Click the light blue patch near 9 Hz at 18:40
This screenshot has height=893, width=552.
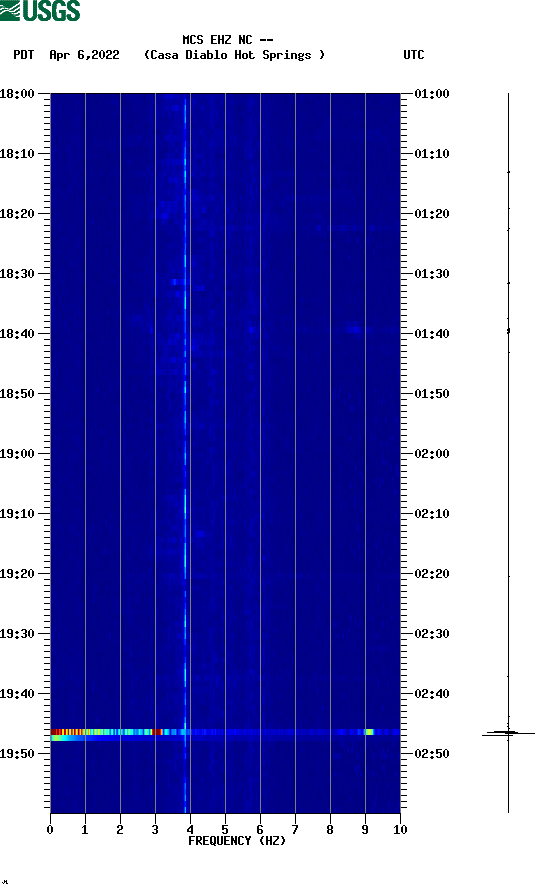[354, 329]
